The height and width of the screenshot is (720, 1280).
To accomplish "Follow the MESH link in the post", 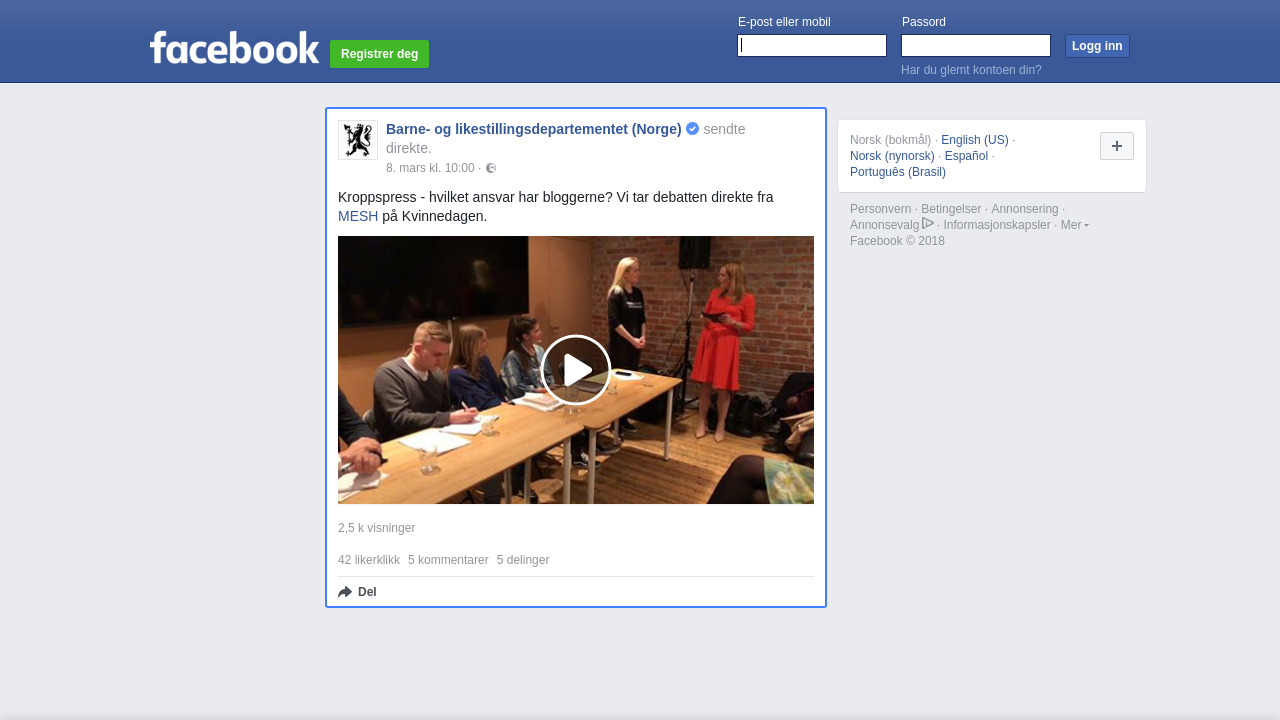I will [x=358, y=216].
